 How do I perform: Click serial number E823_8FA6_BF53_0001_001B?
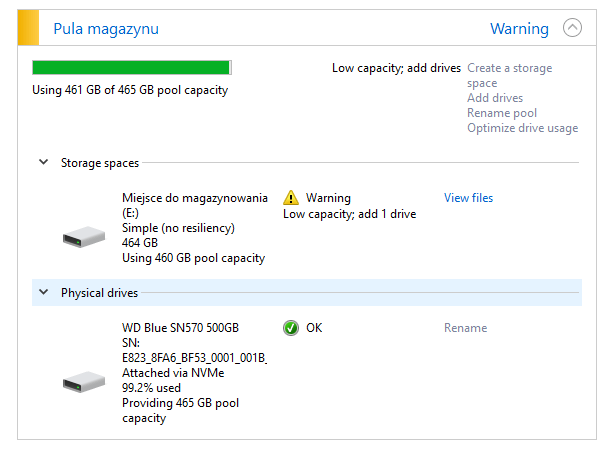(194, 358)
